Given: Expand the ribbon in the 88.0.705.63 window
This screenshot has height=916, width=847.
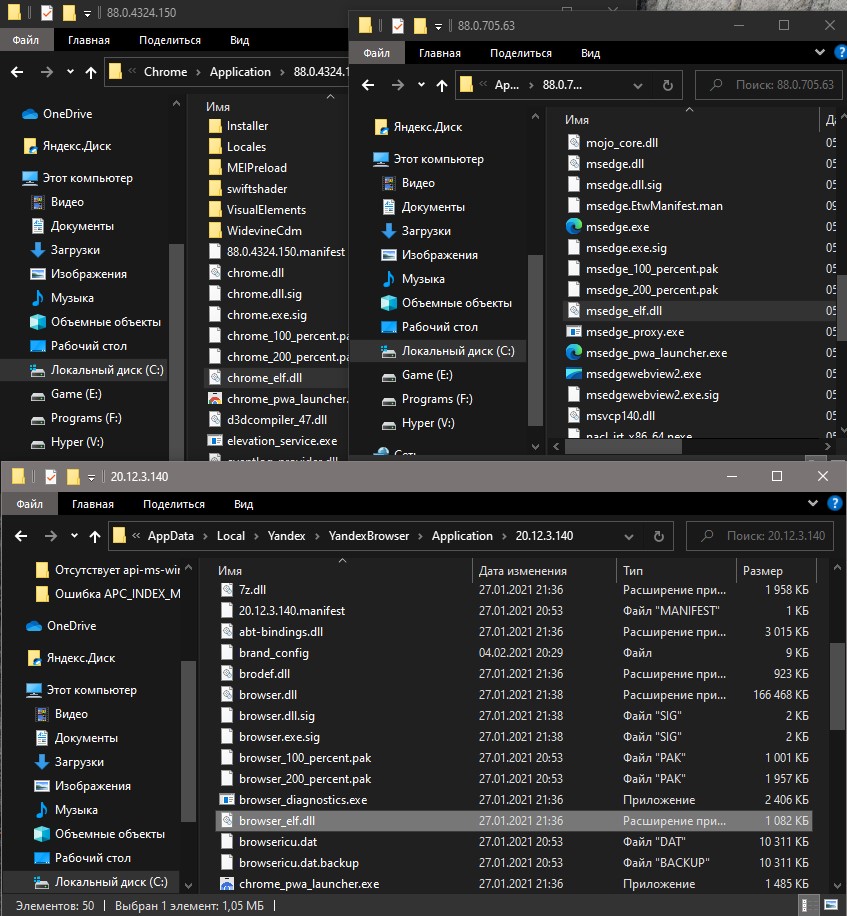Looking at the screenshot, I should pos(820,52).
